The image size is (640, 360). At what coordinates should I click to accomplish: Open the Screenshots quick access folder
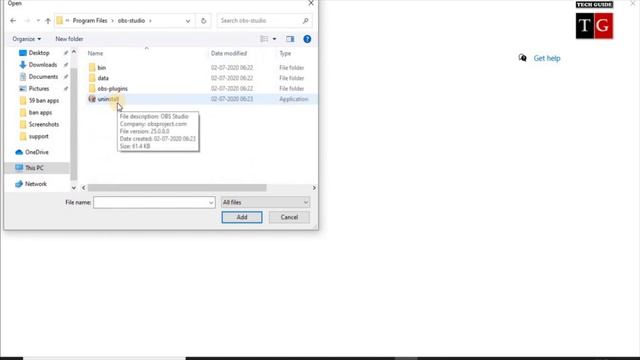click(x=44, y=124)
